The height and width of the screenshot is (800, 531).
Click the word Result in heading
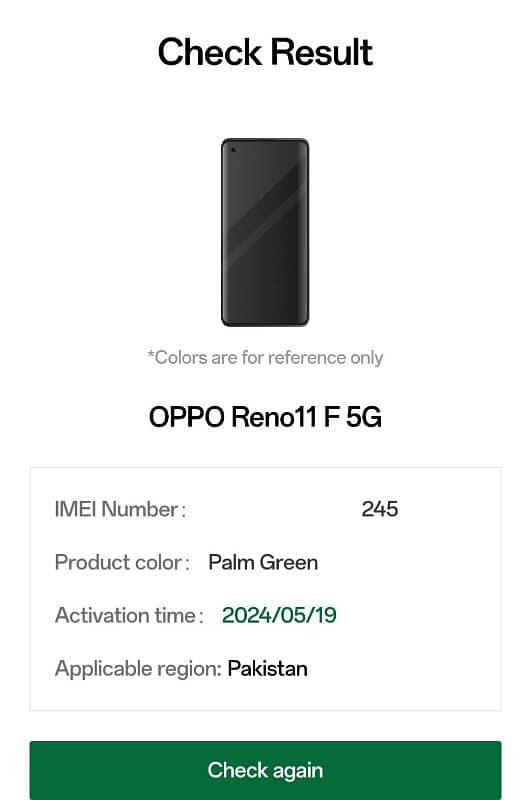[x=321, y=53]
